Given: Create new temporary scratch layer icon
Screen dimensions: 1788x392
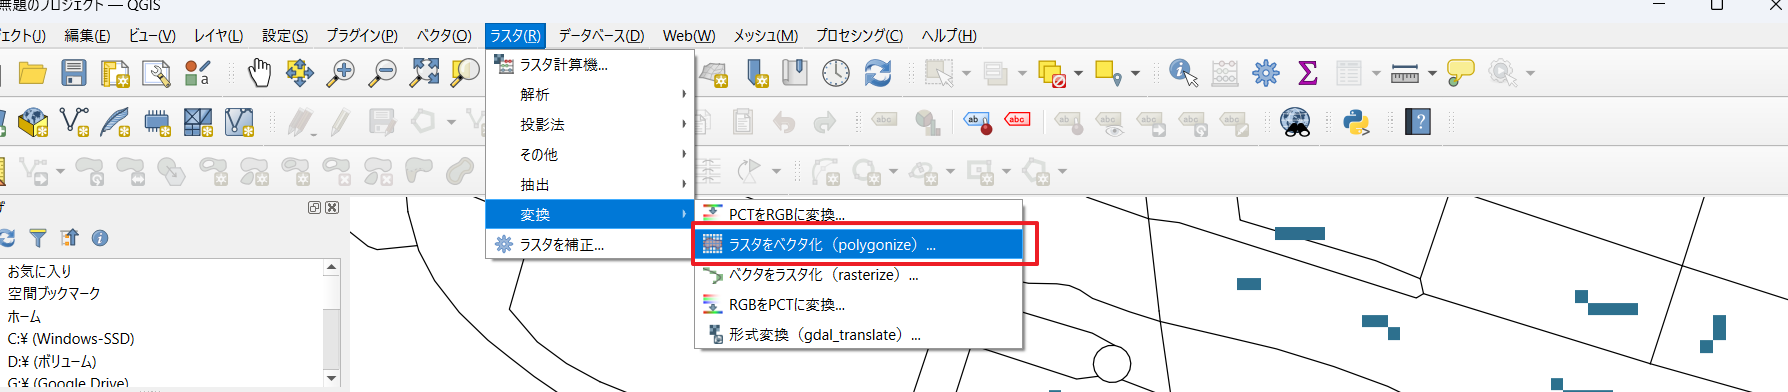Looking at the screenshot, I should pos(157,122).
